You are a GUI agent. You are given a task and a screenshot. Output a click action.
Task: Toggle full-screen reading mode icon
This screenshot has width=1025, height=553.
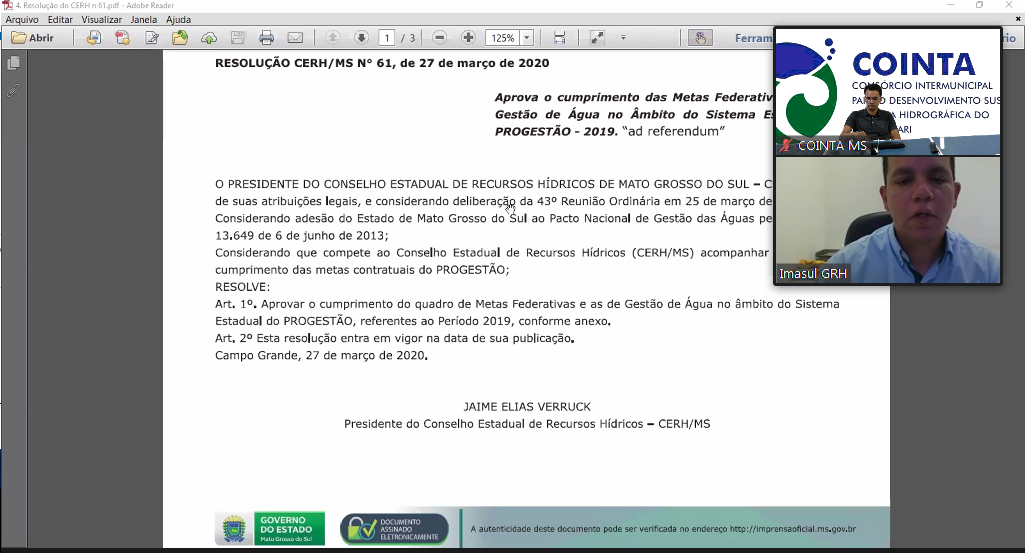tap(597, 38)
